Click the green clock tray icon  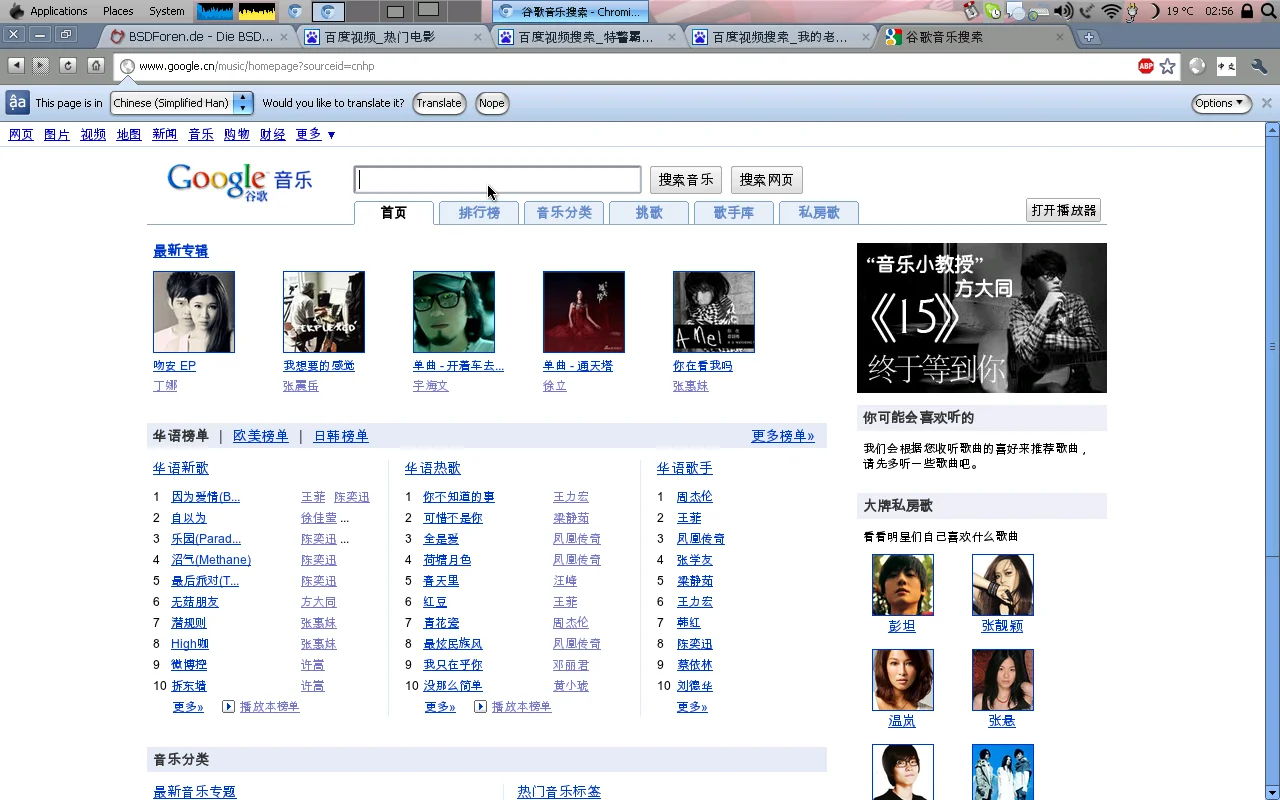[x=993, y=11]
